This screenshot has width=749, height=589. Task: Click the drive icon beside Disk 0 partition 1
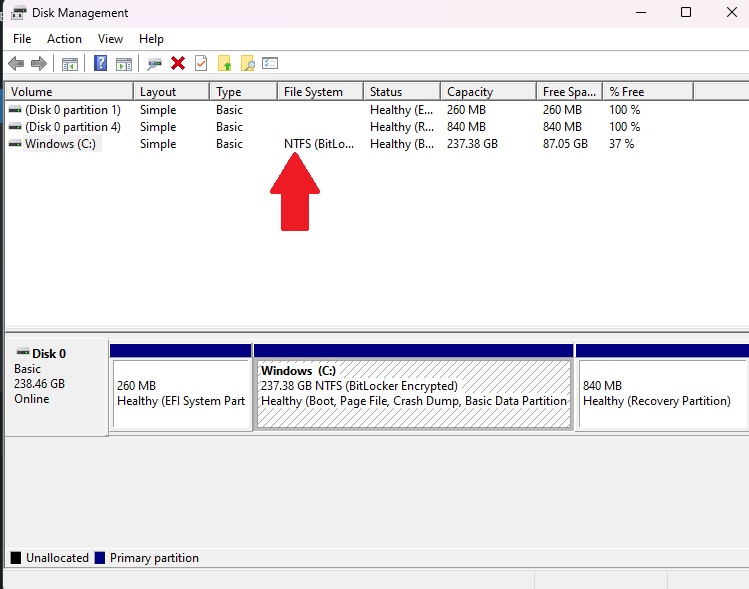point(15,110)
